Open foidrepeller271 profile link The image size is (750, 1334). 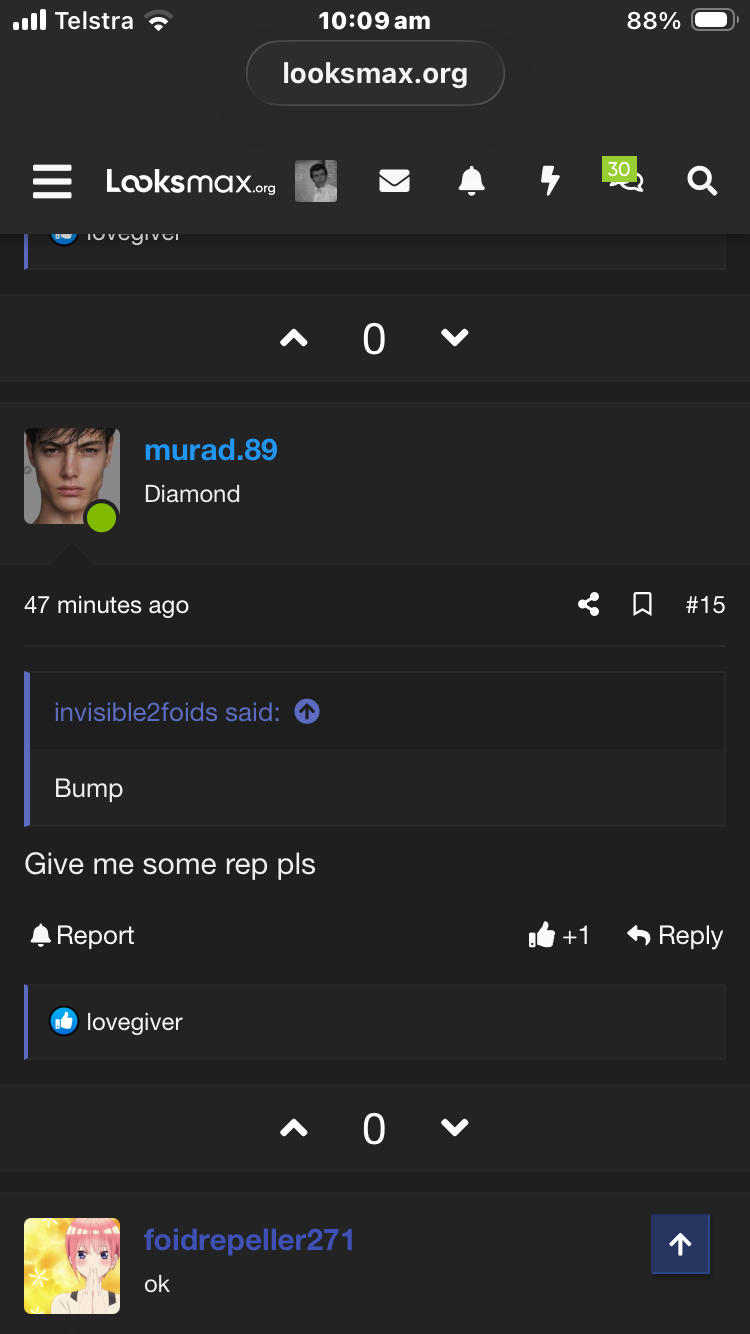point(249,1240)
